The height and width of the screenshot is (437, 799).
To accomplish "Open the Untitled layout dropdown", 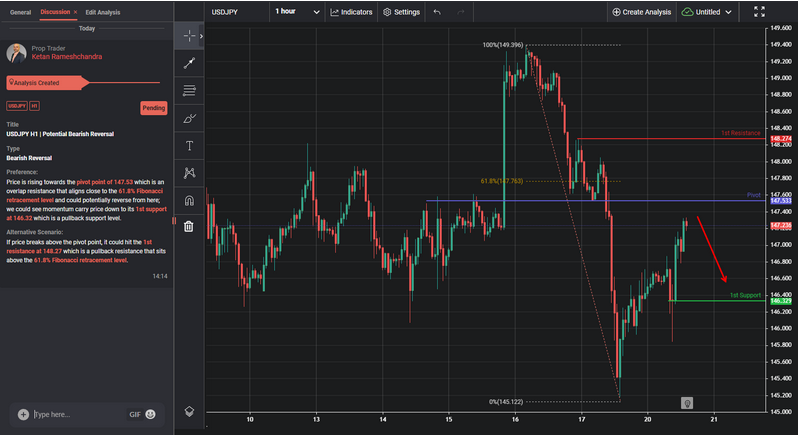I will coord(707,12).
